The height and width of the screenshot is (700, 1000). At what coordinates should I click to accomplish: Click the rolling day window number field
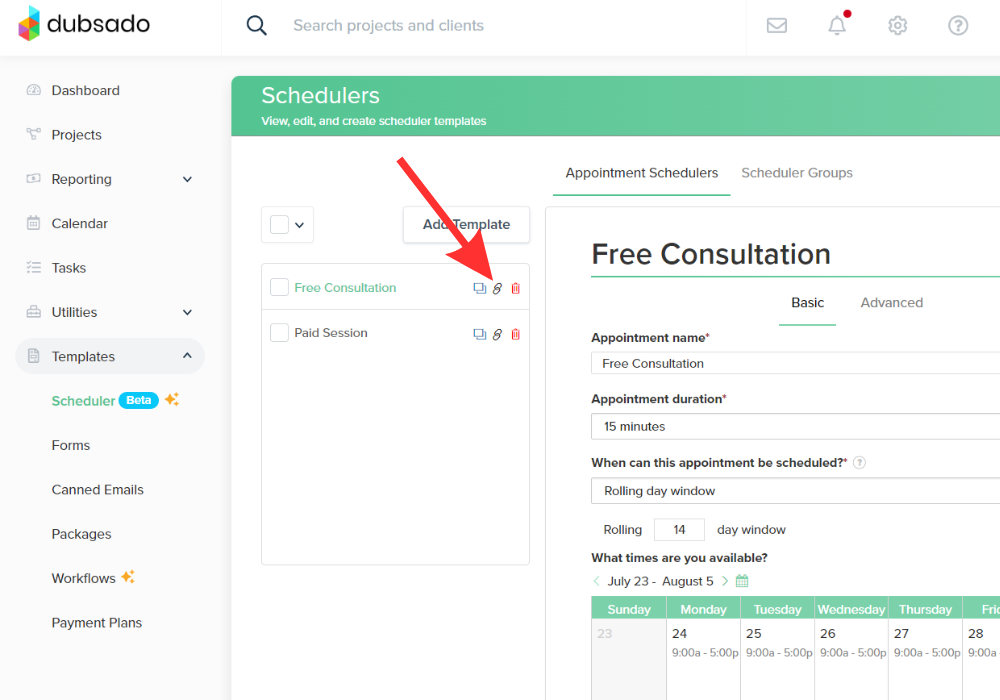[679, 530]
